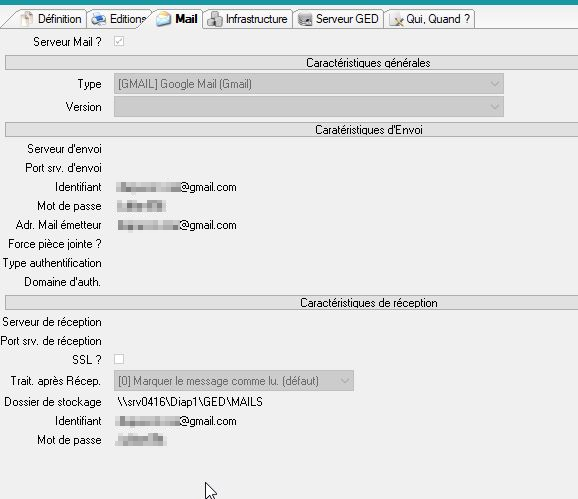
Task: Click the Définition tab document icon
Action: pos(26,19)
